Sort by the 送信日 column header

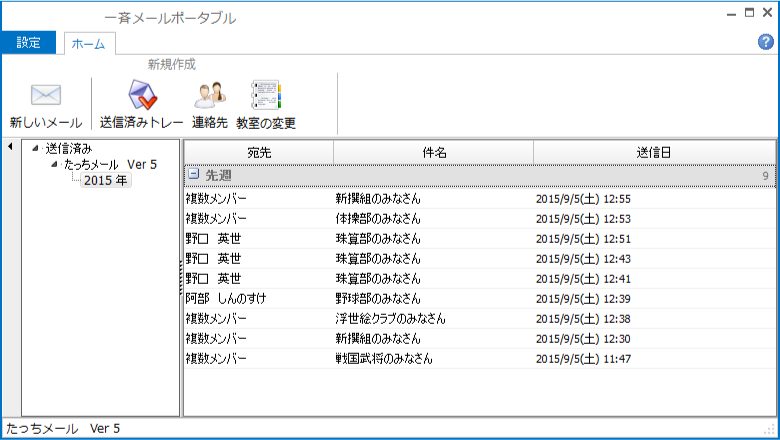click(x=654, y=152)
